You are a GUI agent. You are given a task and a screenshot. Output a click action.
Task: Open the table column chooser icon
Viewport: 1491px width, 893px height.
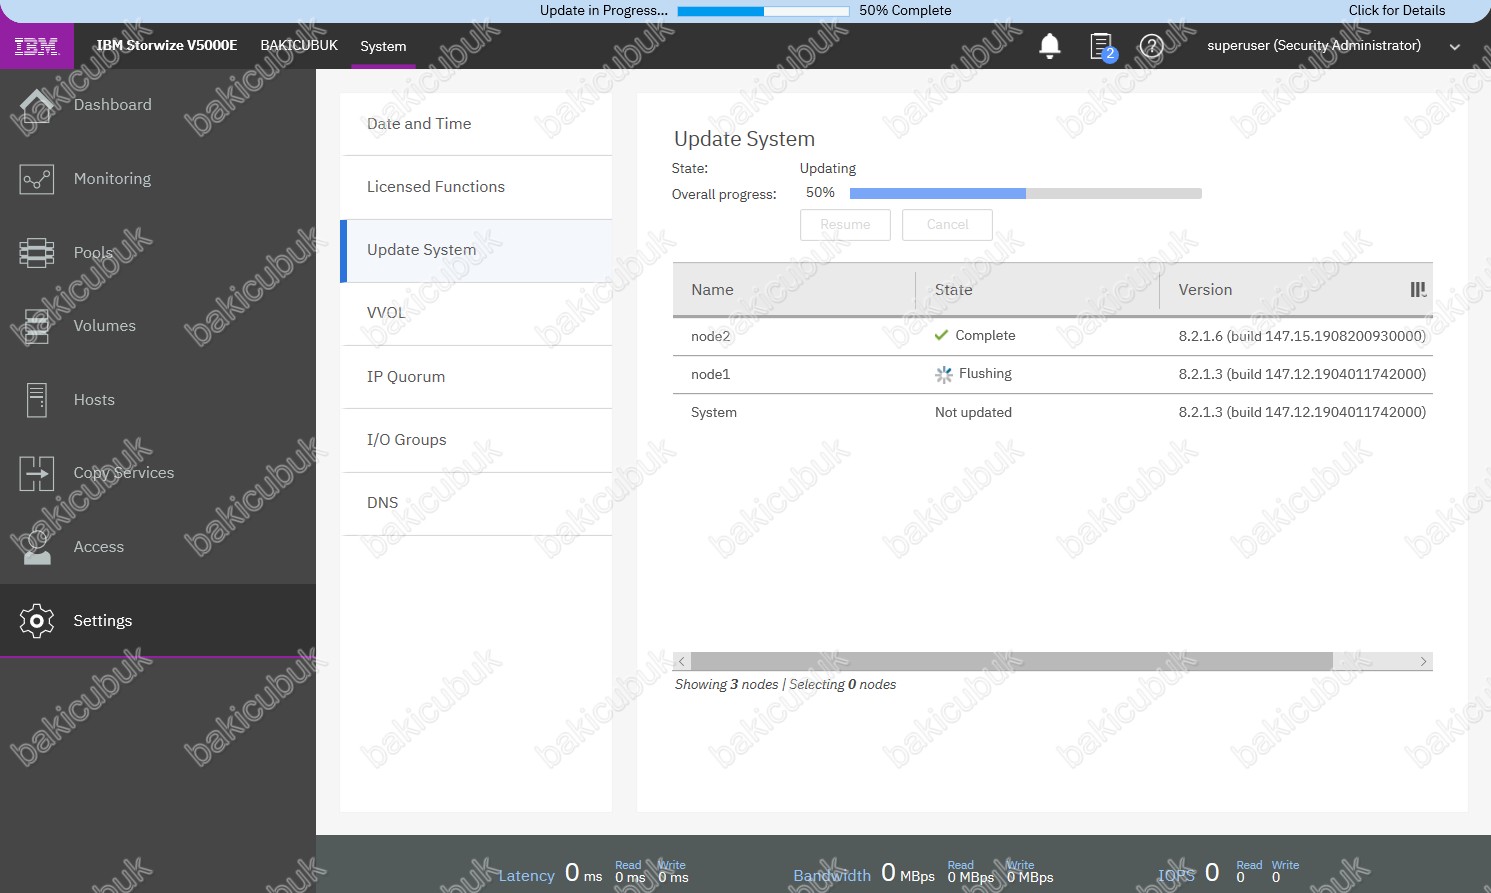tap(1418, 290)
